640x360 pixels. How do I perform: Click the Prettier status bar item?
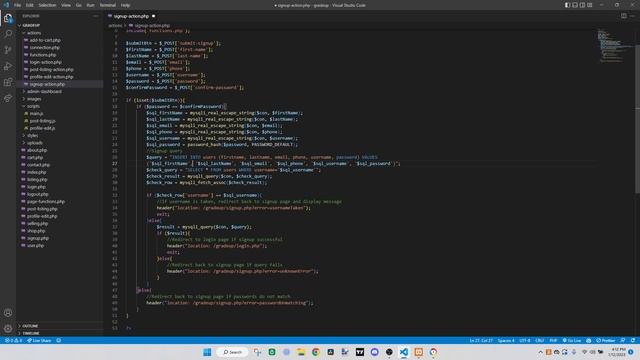point(606,340)
